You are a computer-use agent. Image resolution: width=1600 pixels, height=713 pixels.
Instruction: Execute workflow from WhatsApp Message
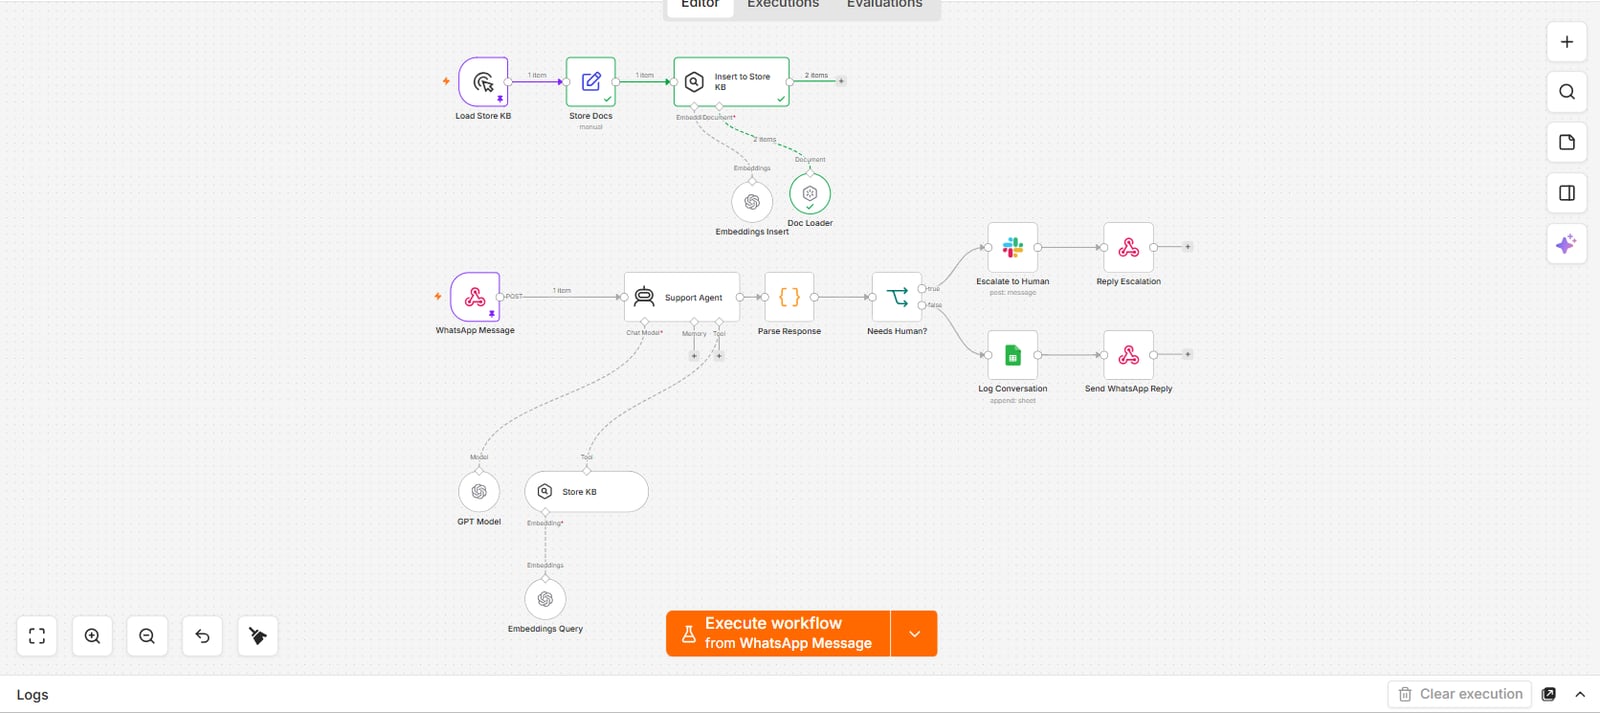point(778,634)
